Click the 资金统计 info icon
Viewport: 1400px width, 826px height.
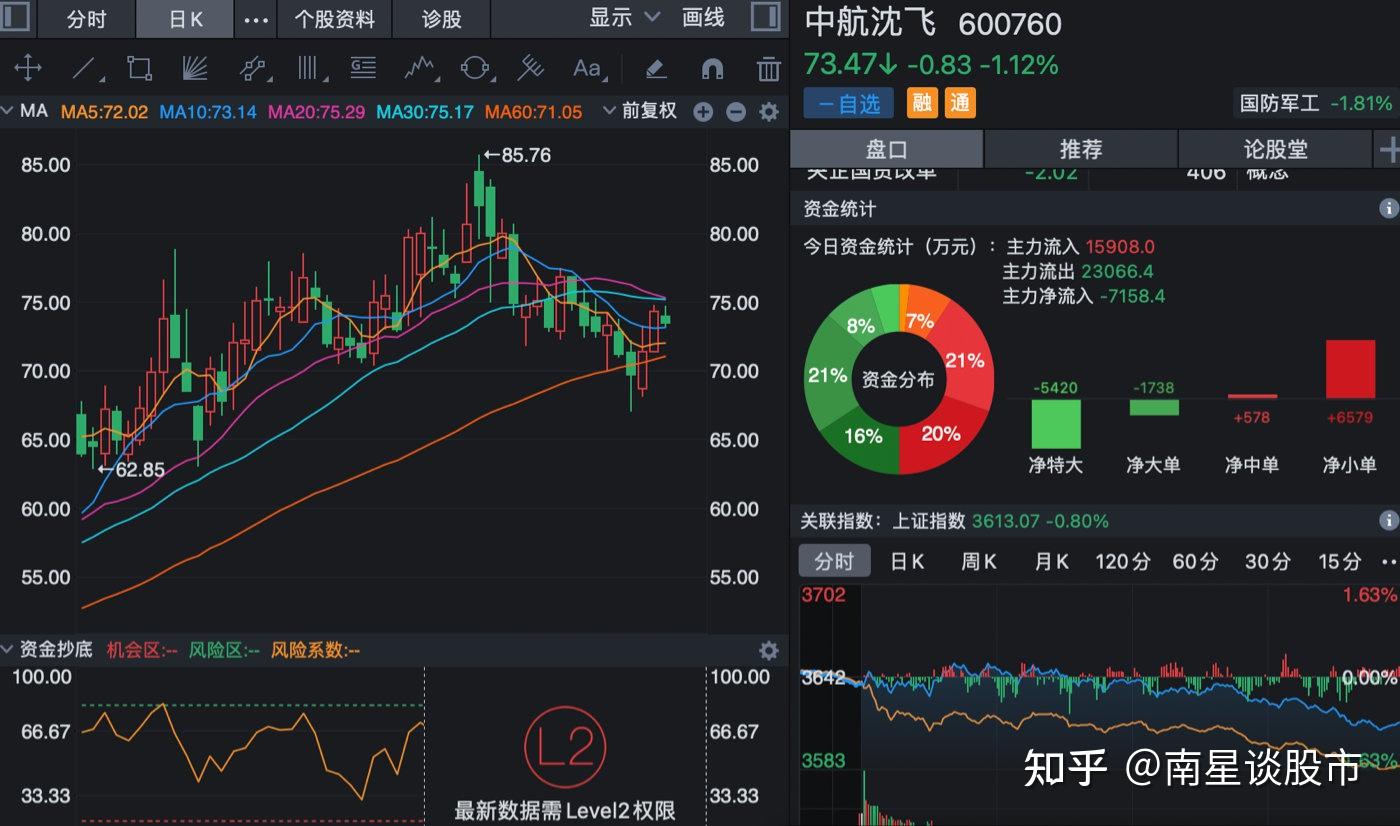tap(1388, 208)
